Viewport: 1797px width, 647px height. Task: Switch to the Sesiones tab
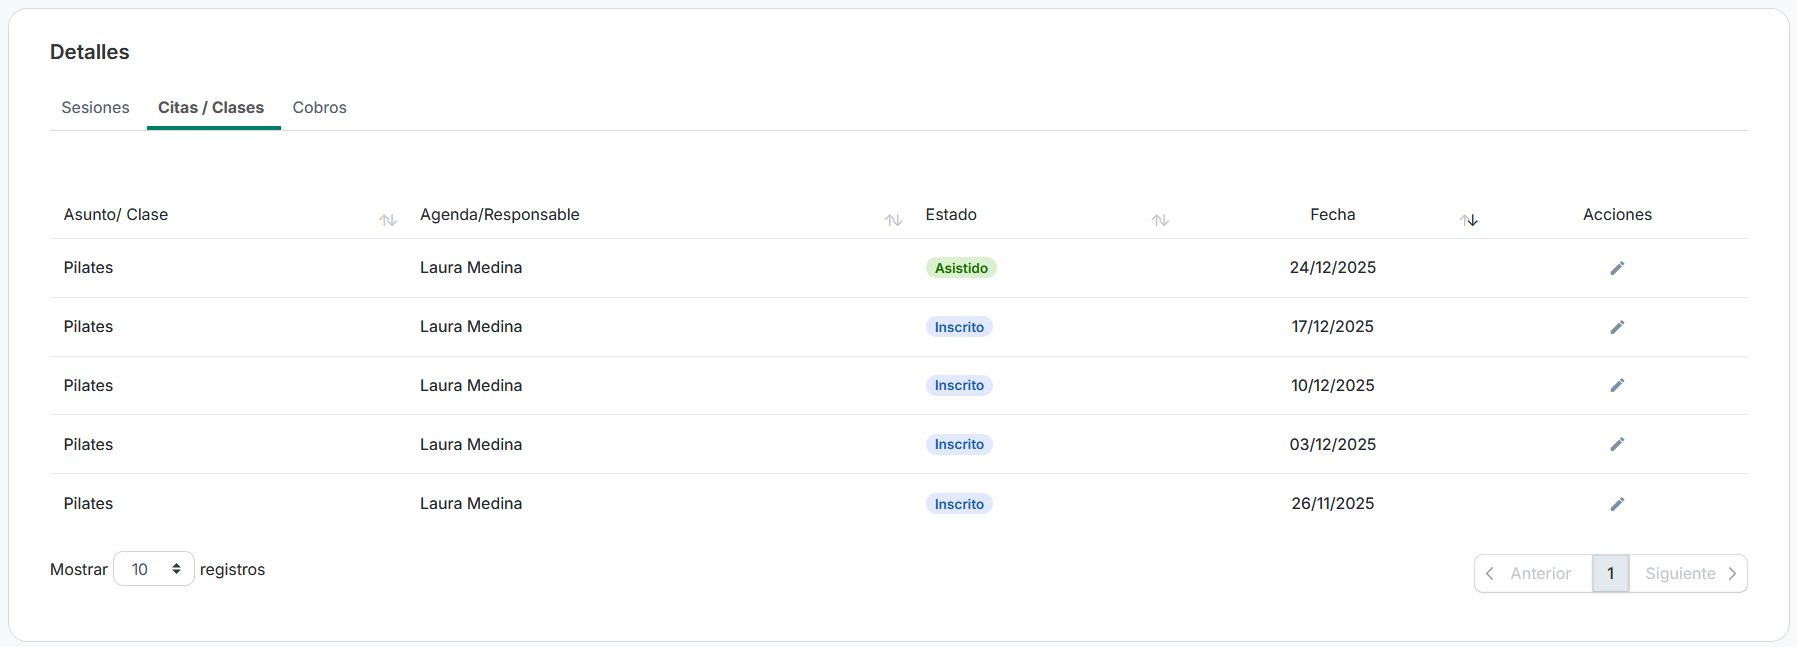coord(95,108)
